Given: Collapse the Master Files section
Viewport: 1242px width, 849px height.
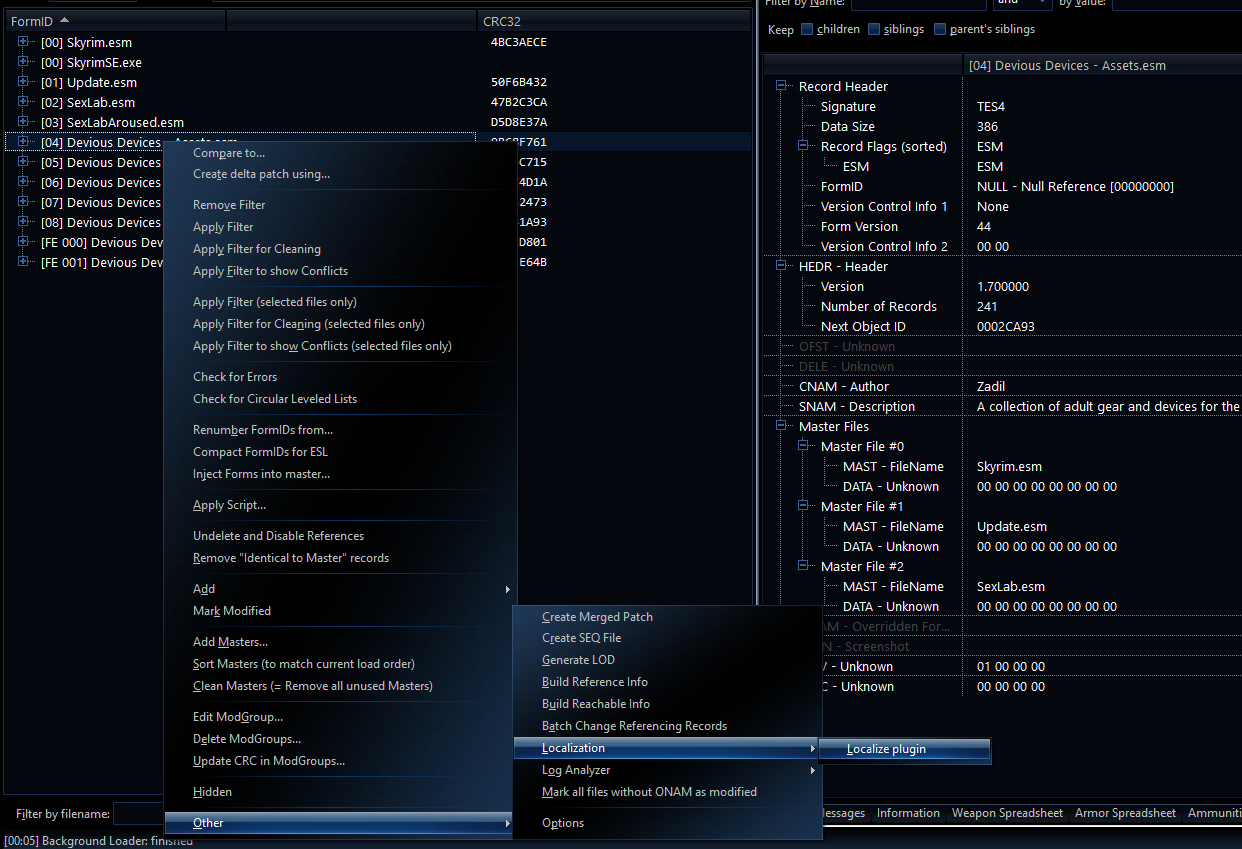Looking at the screenshot, I should coord(782,426).
